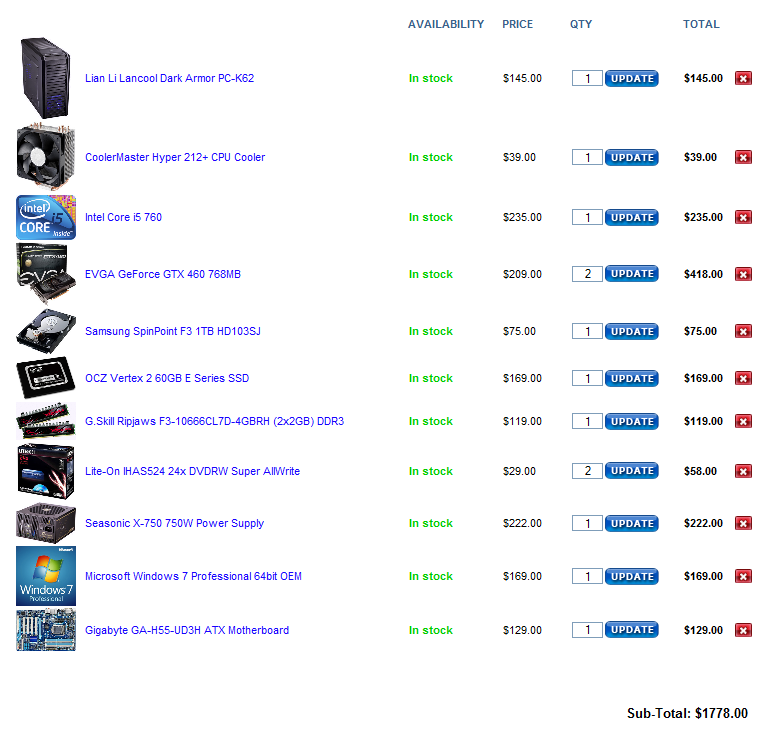Viewport: 782px width, 730px height.
Task: Remove Lite-On DVDRW from cart
Action: click(743, 471)
